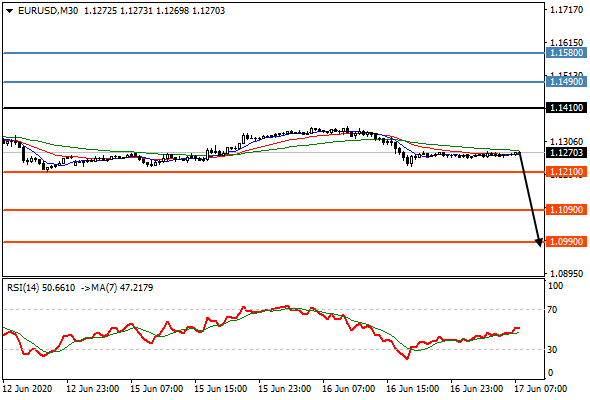Click the 1.17170 price scale value
The height and width of the screenshot is (400, 590).
(x=566, y=10)
